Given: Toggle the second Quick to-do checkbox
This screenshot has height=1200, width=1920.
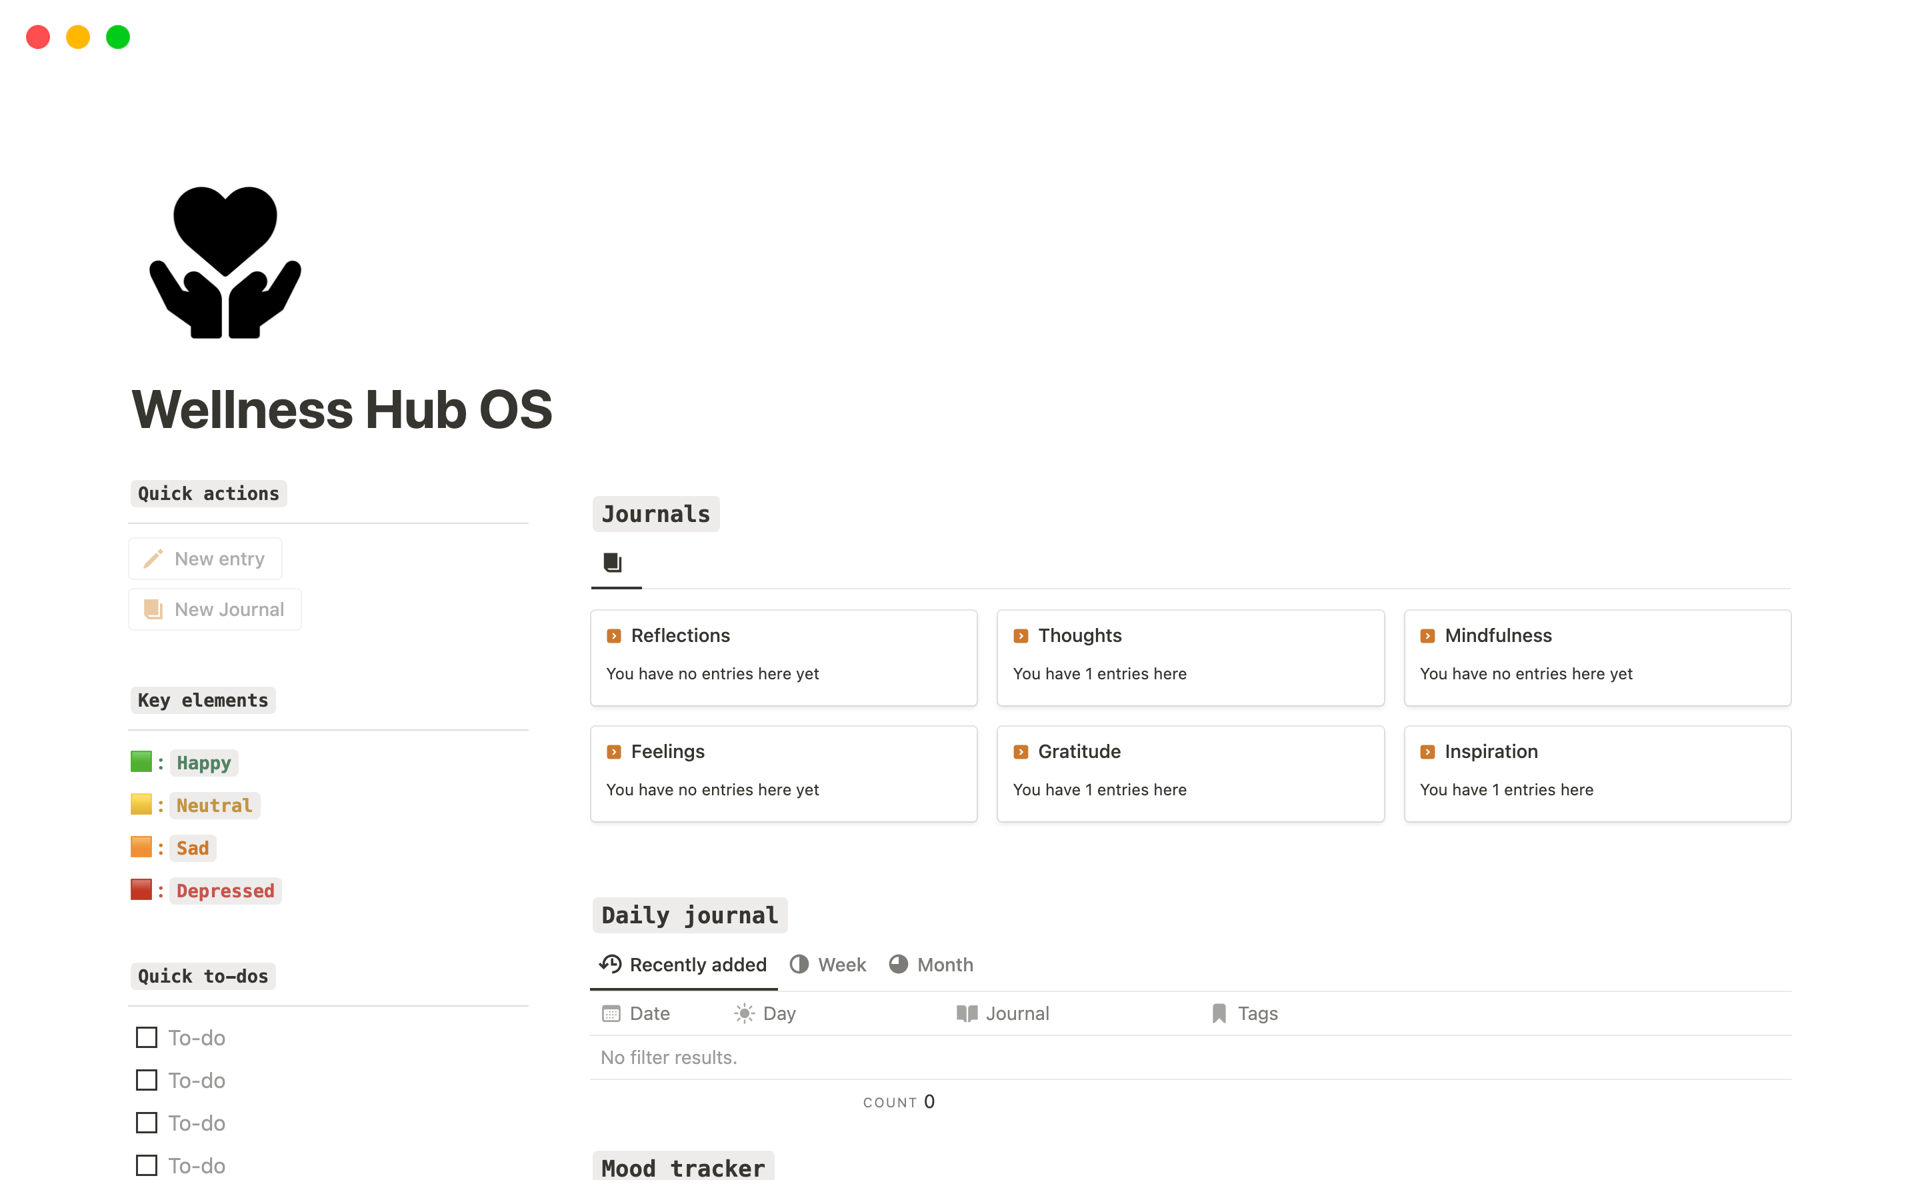Looking at the screenshot, I should click(x=147, y=1080).
